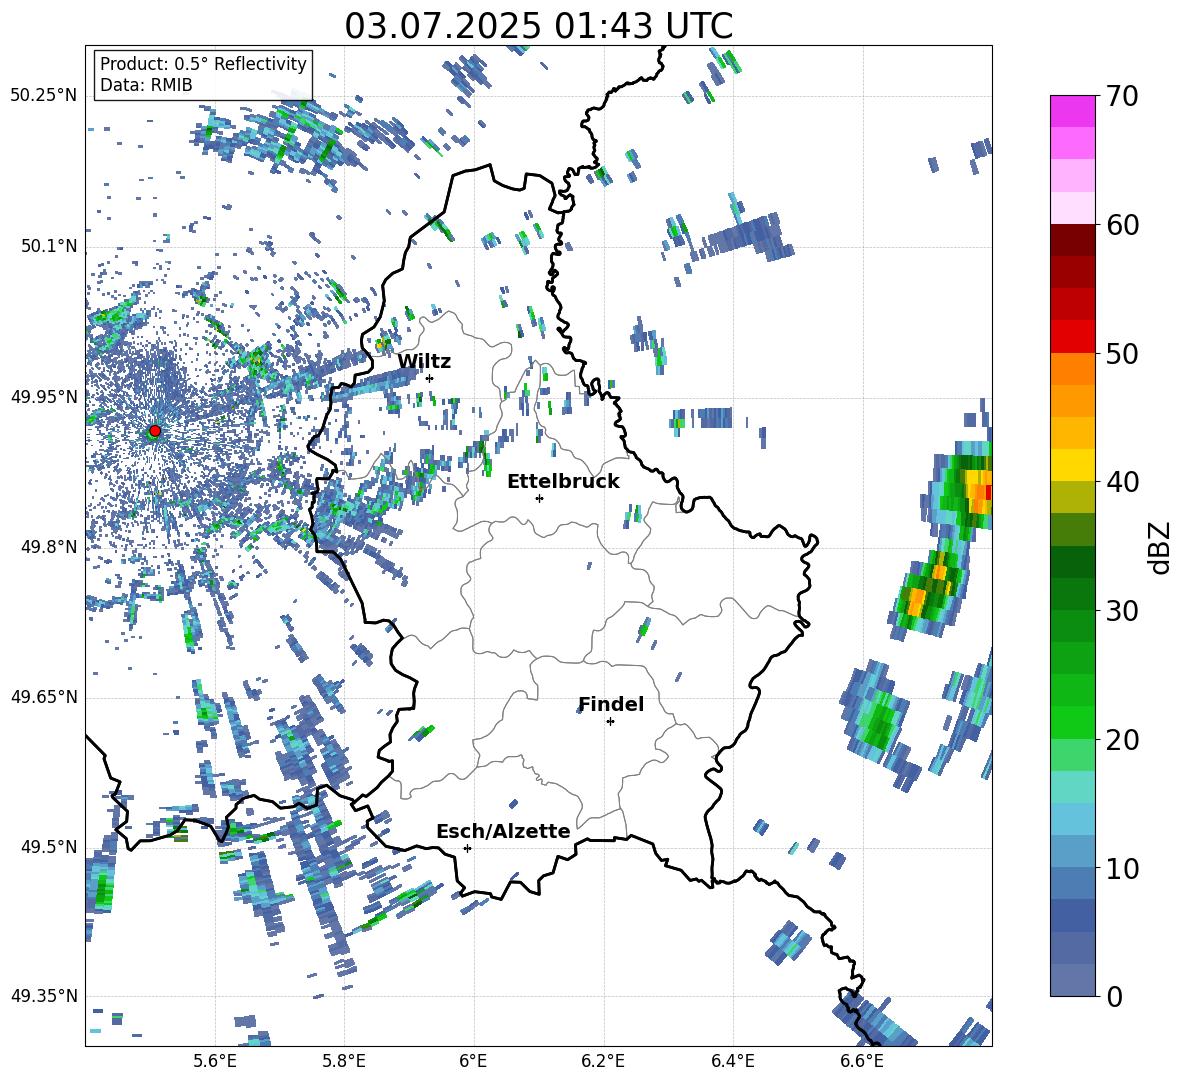Click the Wiltz city label
Screen dimensions: 1184x1081
pos(424,362)
